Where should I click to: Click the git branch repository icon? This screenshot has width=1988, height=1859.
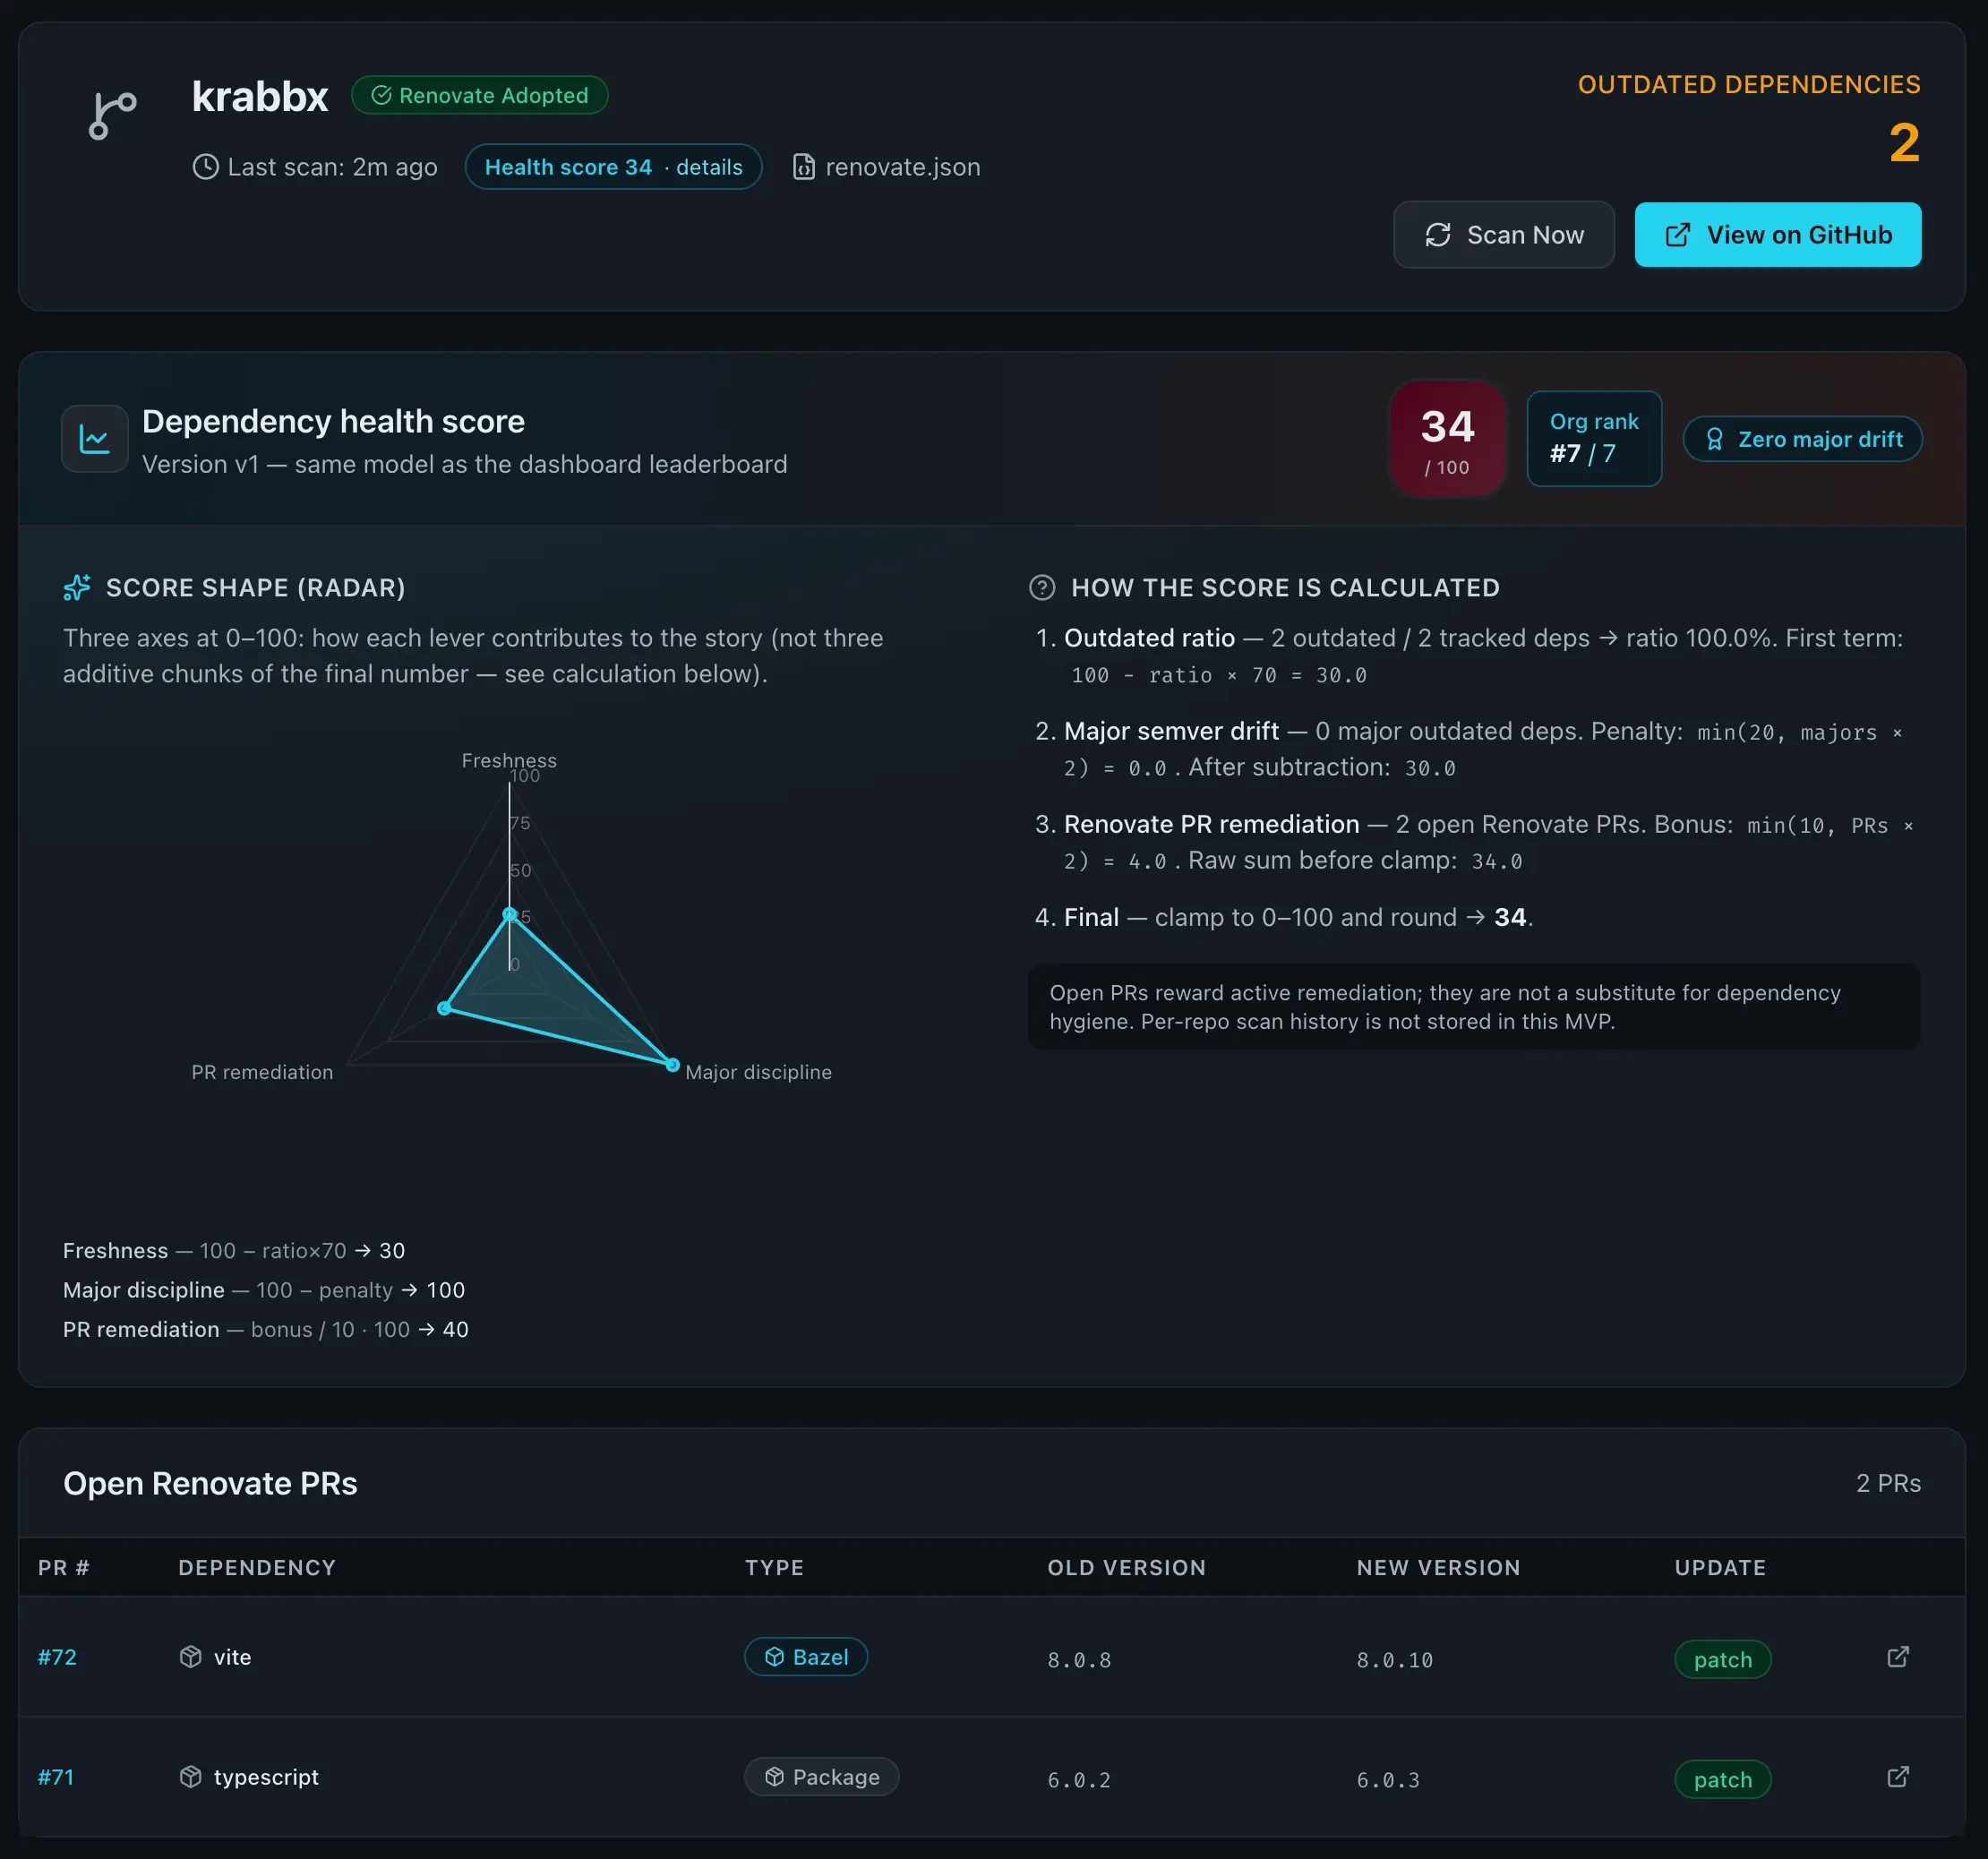(112, 115)
